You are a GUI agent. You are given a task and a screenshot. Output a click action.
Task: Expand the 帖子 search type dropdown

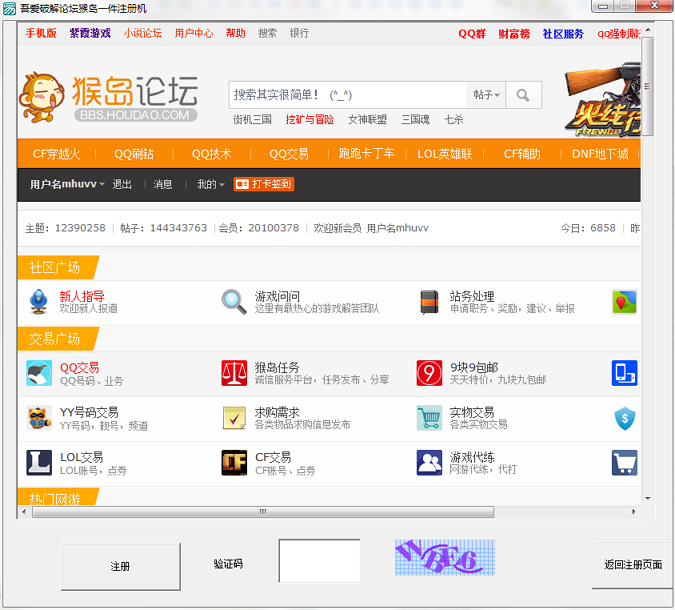[487, 95]
